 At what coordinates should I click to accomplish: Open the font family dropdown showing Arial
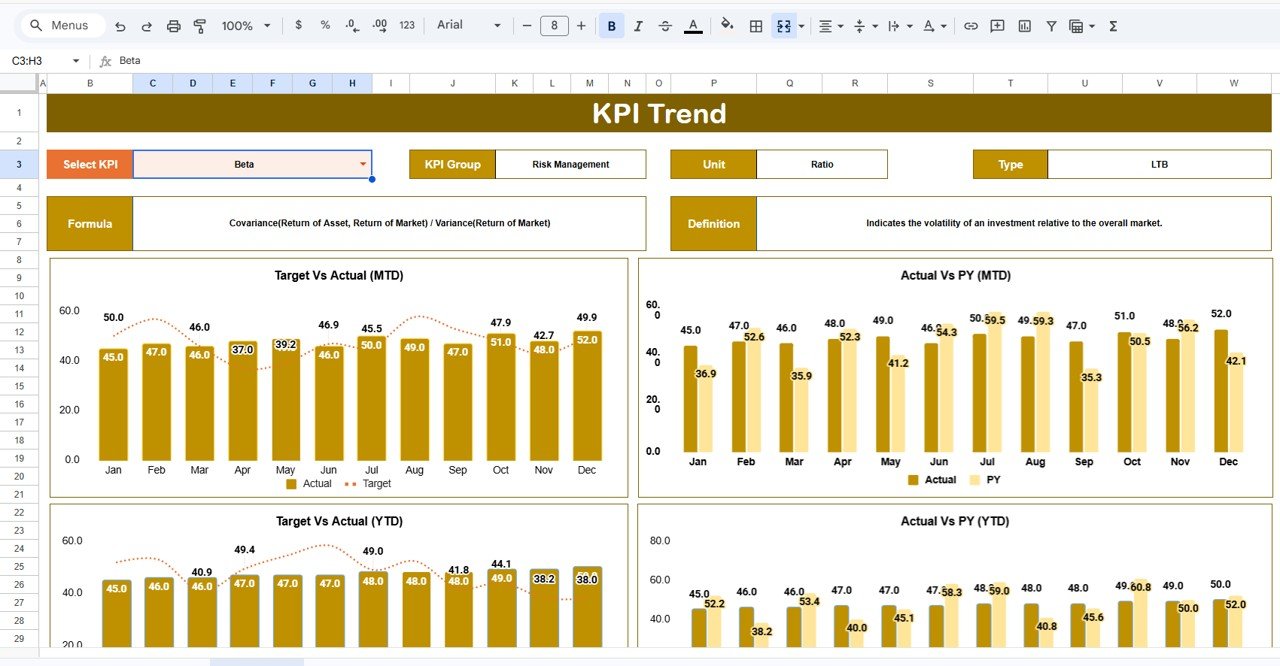click(x=465, y=25)
